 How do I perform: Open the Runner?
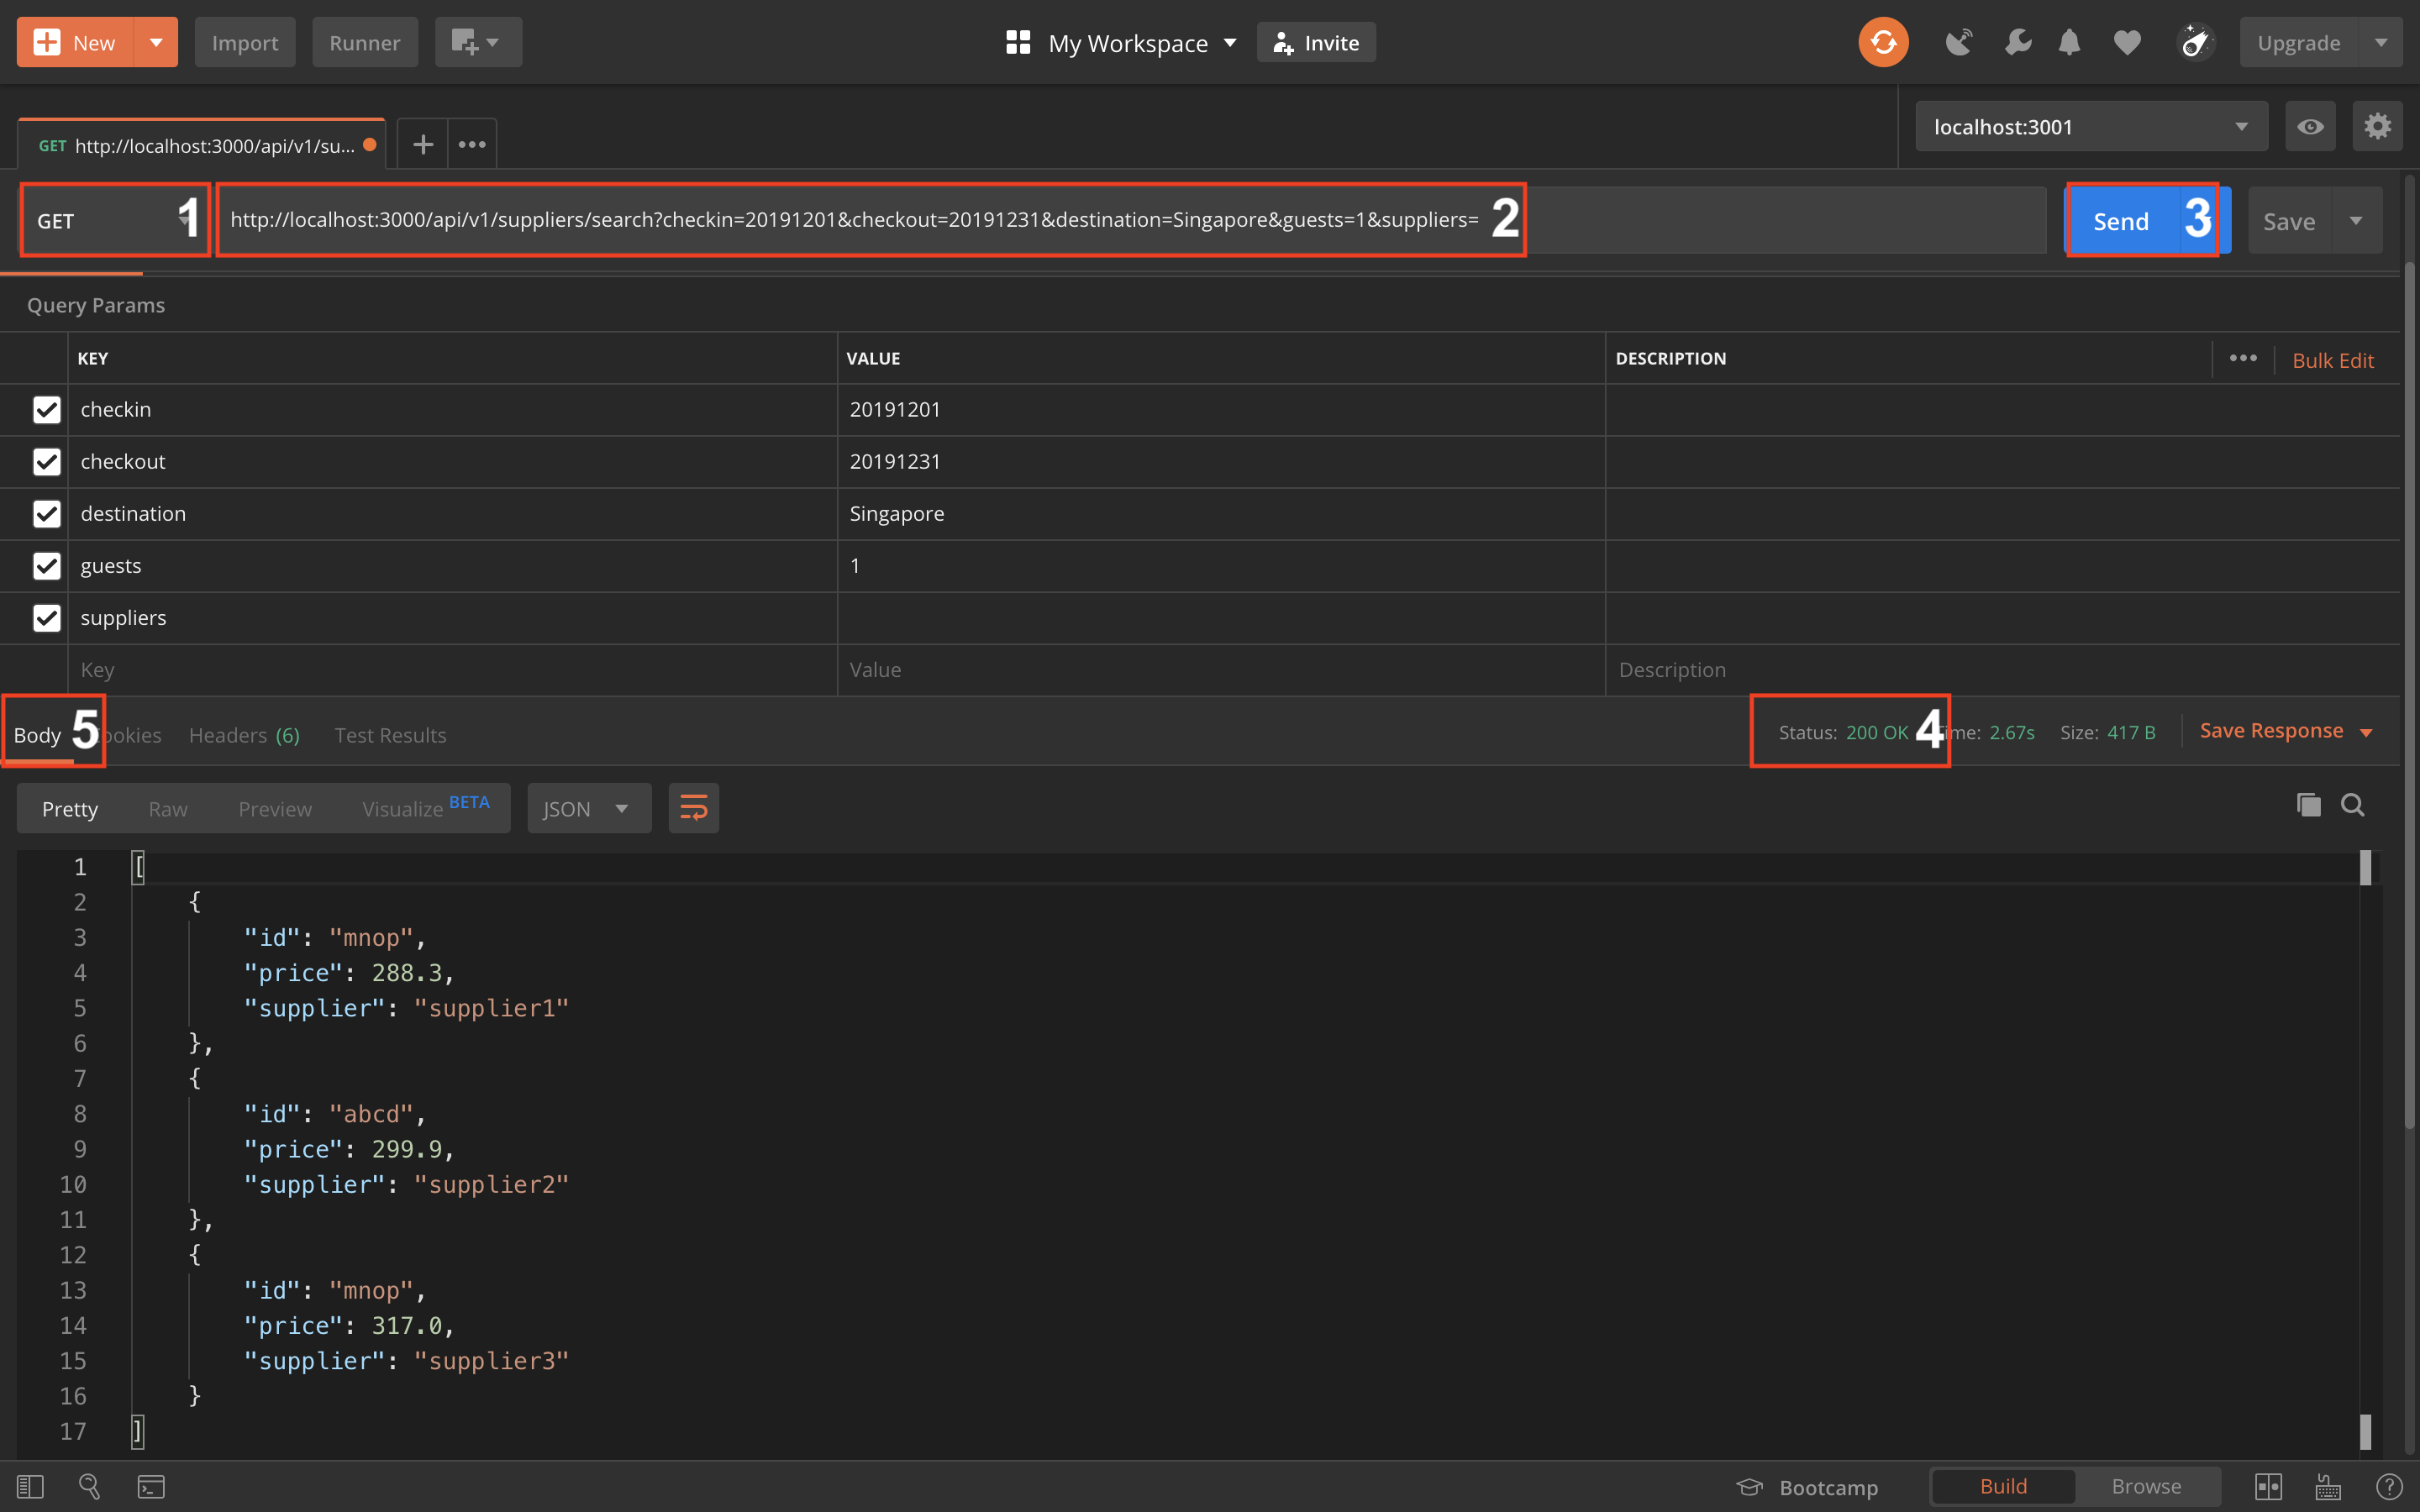[x=364, y=42]
